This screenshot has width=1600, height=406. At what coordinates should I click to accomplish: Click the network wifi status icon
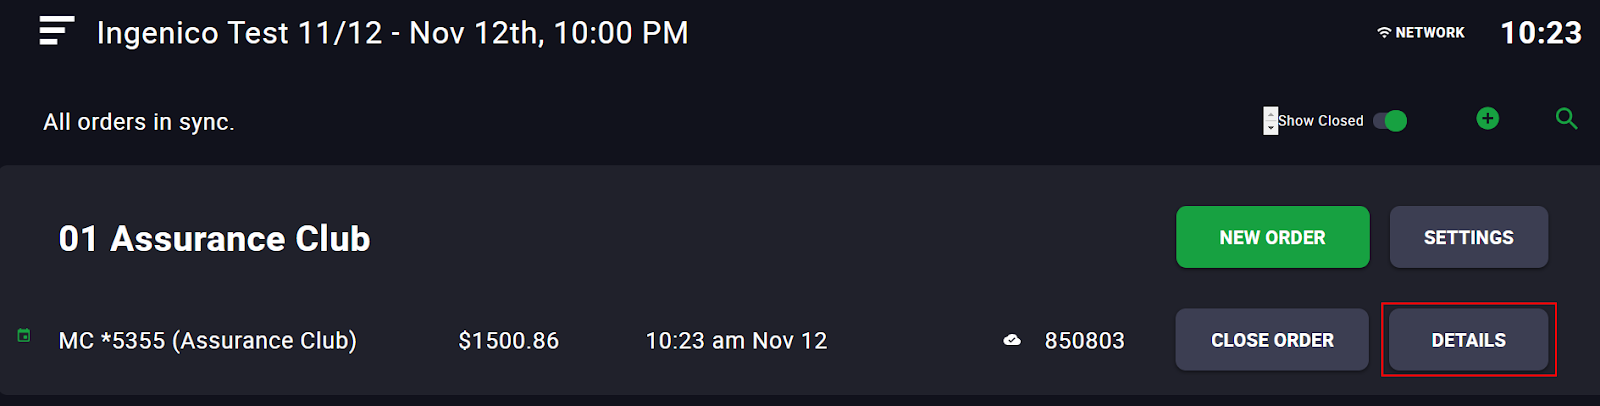[1384, 33]
